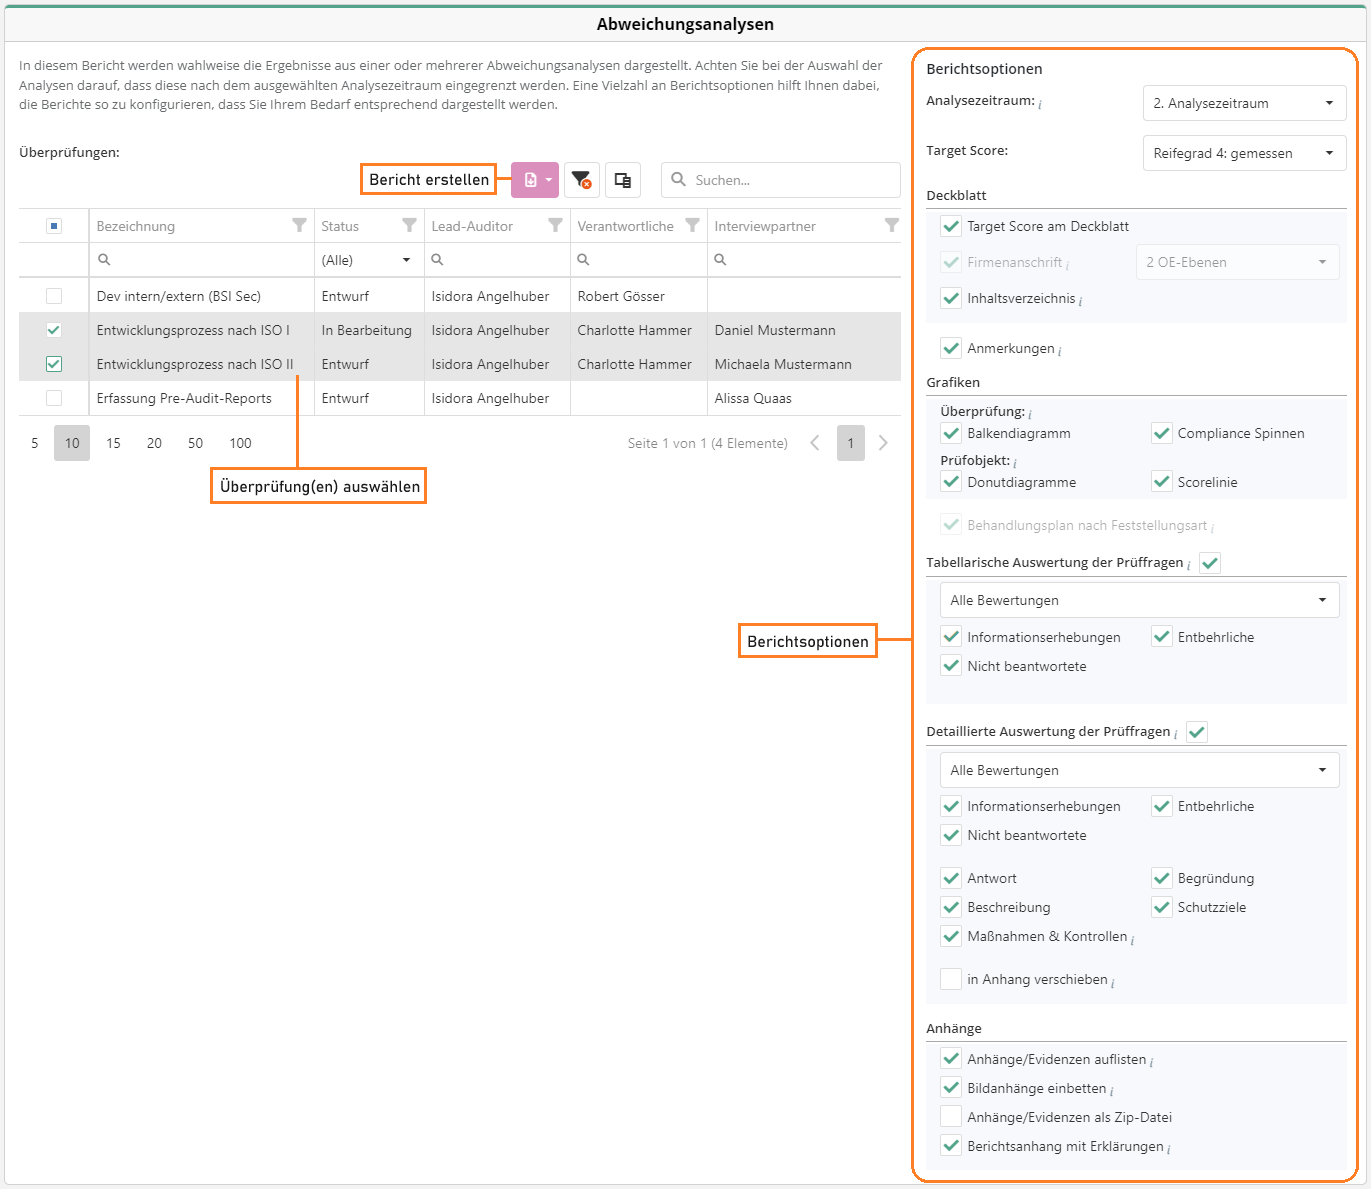Expand the Target Score dropdown
This screenshot has width=1371, height=1189.
tap(1244, 153)
